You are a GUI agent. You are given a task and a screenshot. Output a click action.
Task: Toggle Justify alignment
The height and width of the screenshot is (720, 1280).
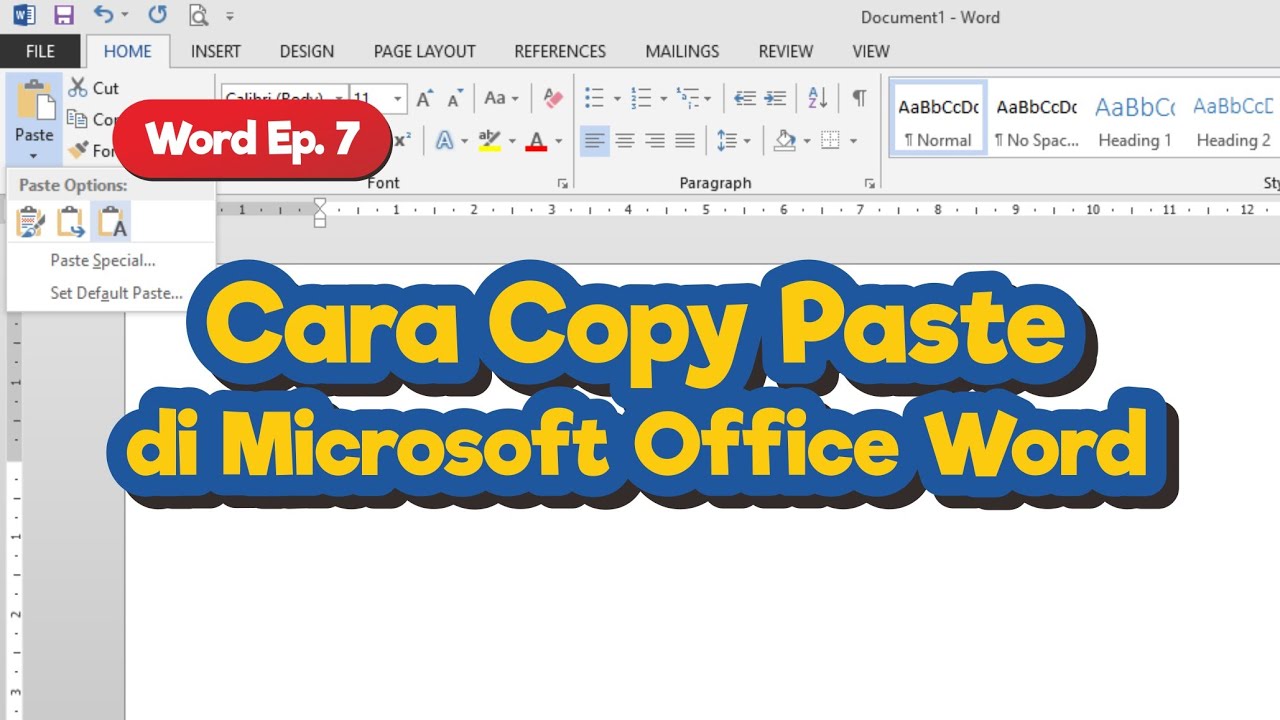685,140
